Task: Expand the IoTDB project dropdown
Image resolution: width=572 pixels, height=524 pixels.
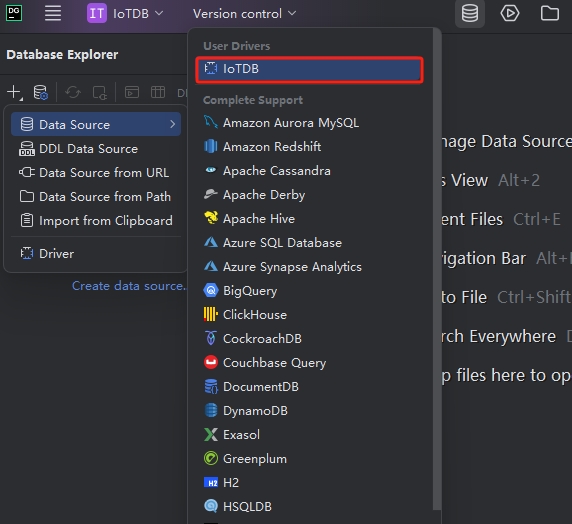Action: point(125,14)
